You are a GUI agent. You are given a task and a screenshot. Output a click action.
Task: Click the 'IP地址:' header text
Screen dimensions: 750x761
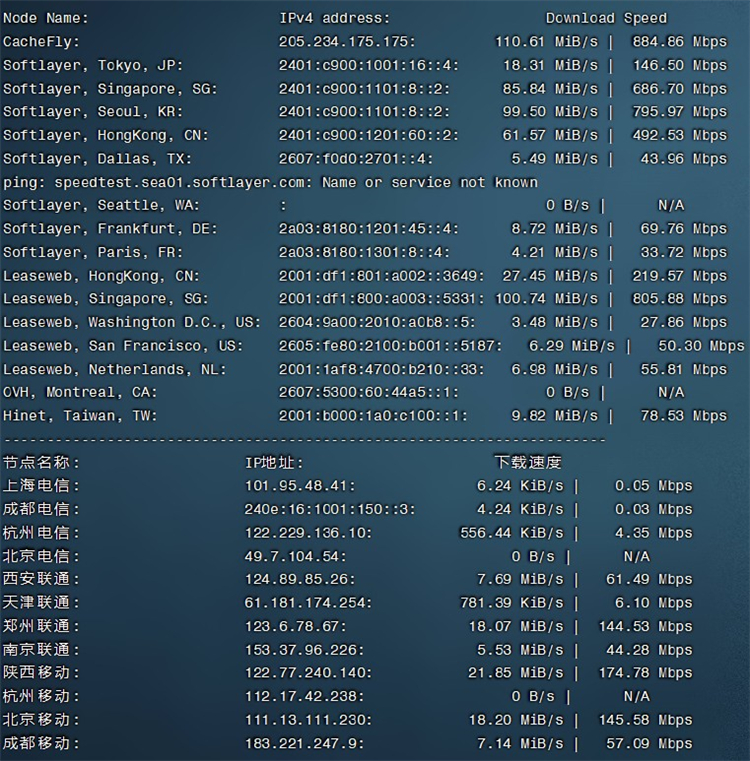coord(274,463)
